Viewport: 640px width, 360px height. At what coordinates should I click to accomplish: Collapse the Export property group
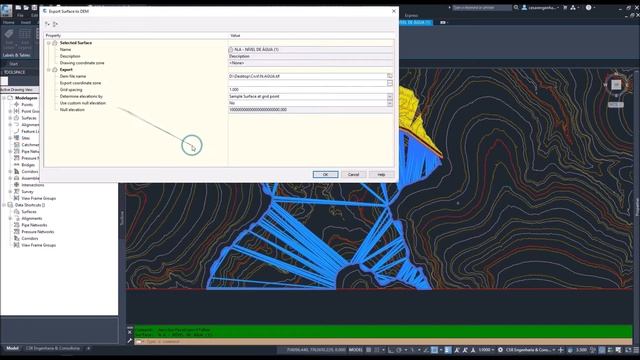[49, 70]
